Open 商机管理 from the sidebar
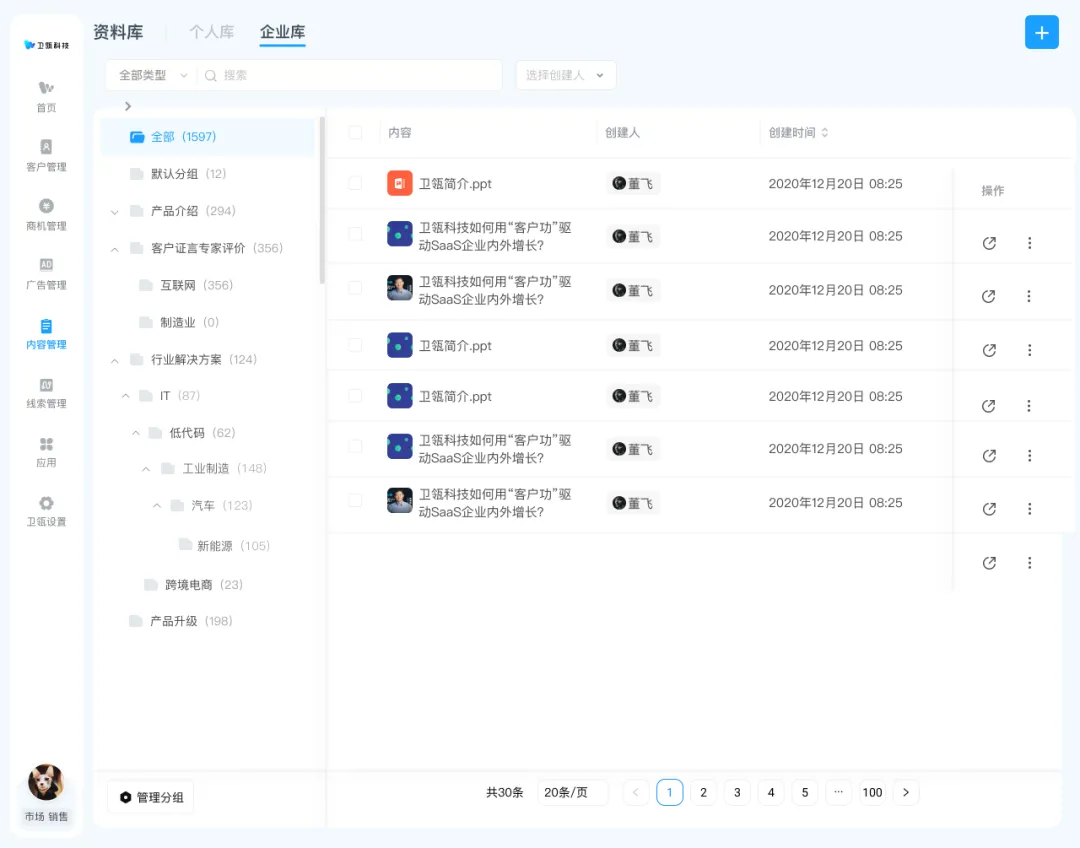This screenshot has height=848, width=1080. coord(46,214)
